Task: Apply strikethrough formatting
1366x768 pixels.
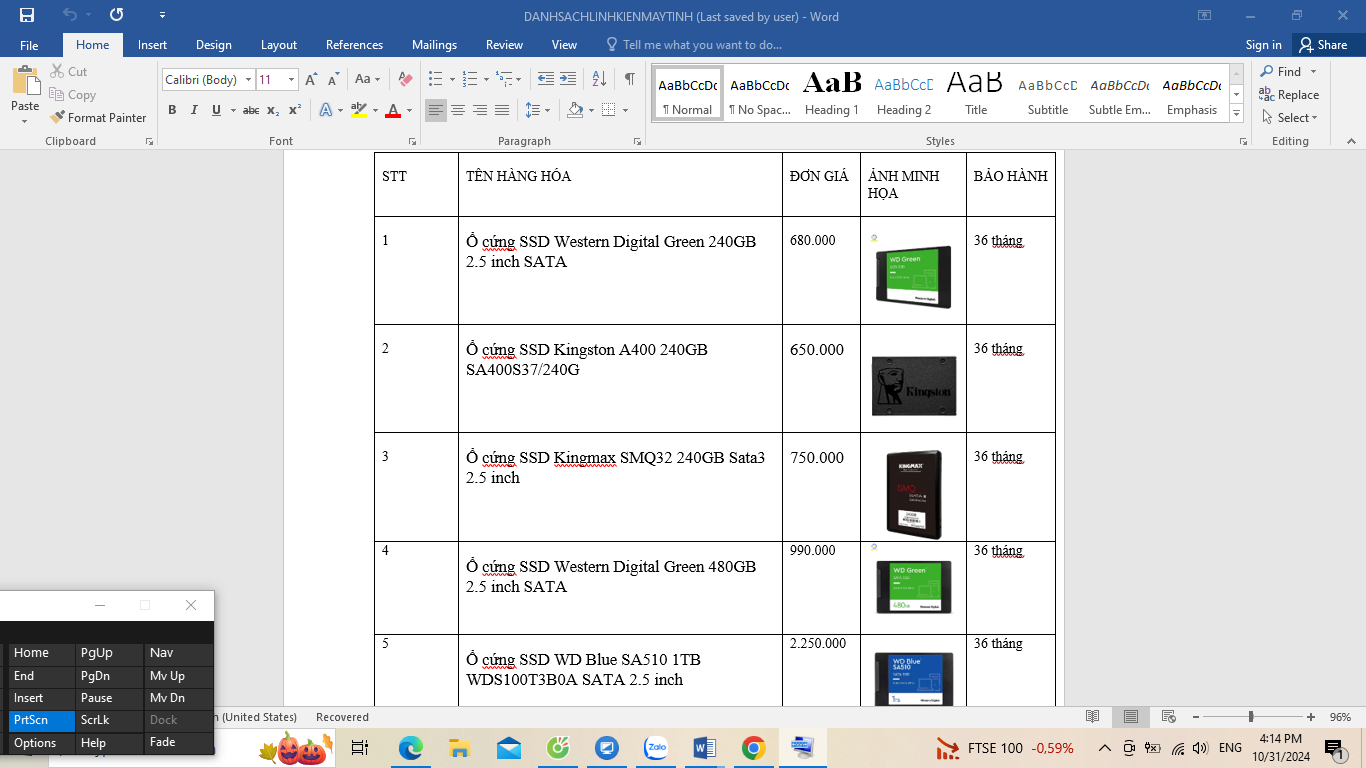Action: click(x=251, y=109)
